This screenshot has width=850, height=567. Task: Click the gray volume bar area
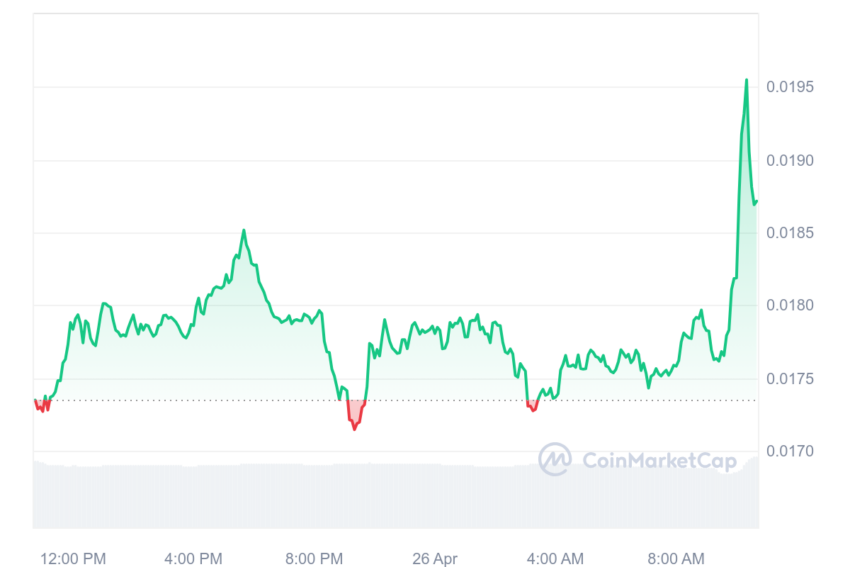[x=396, y=495]
